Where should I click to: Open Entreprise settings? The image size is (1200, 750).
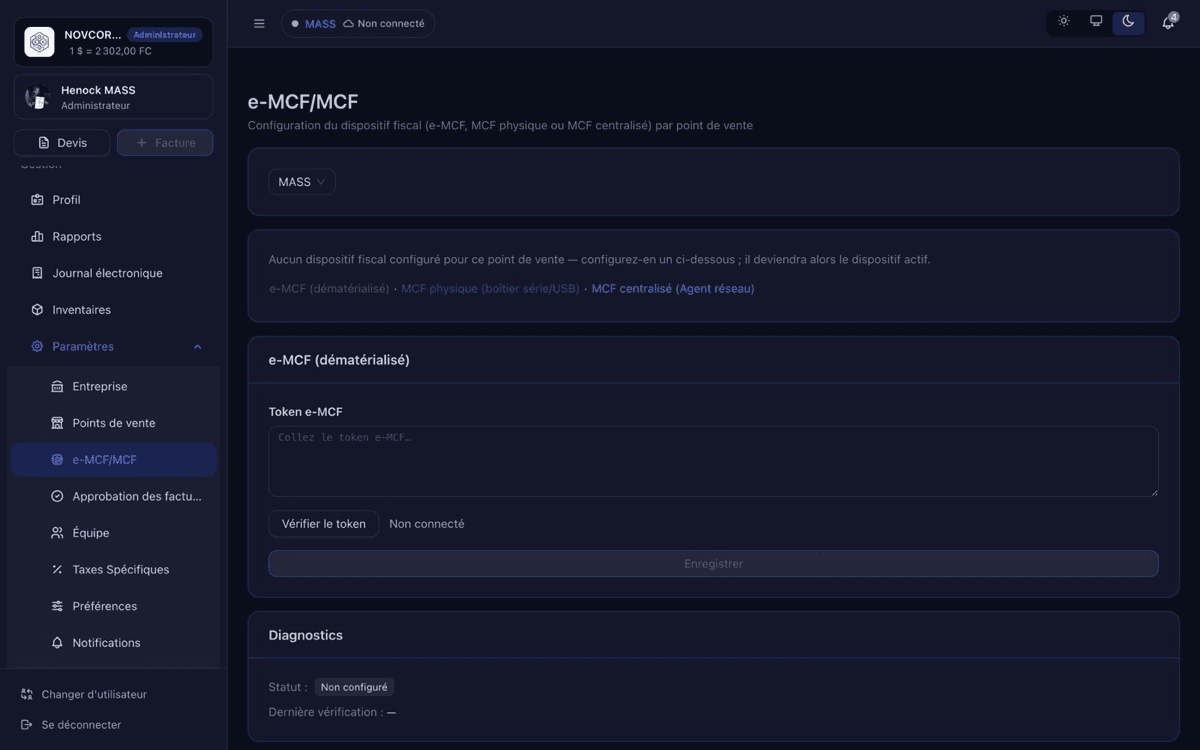pos(113,387)
